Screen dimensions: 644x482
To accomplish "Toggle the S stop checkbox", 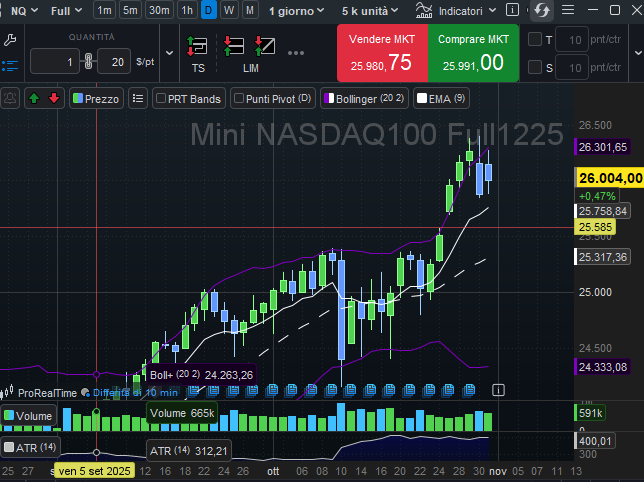I will [x=534, y=67].
